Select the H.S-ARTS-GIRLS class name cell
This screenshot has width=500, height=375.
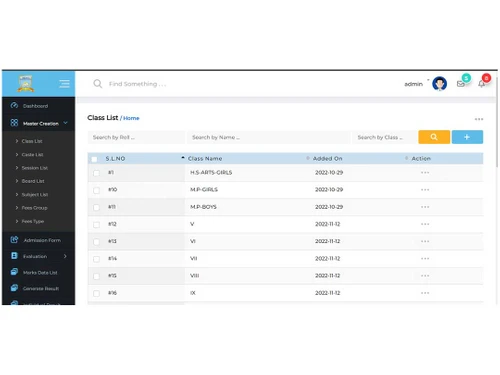[211, 172]
